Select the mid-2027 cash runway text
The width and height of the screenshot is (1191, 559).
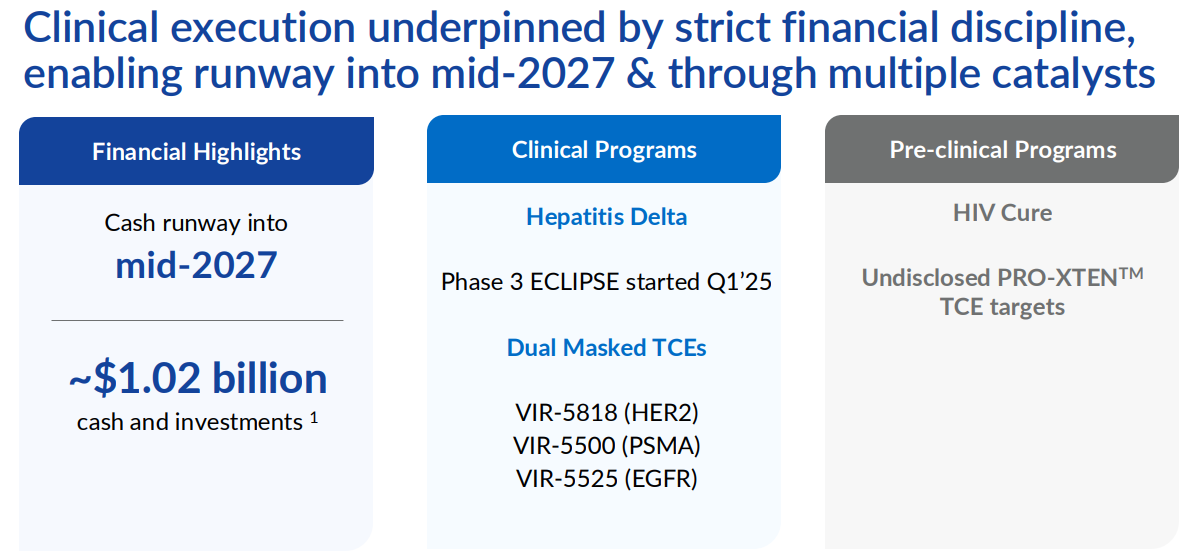click(x=196, y=265)
